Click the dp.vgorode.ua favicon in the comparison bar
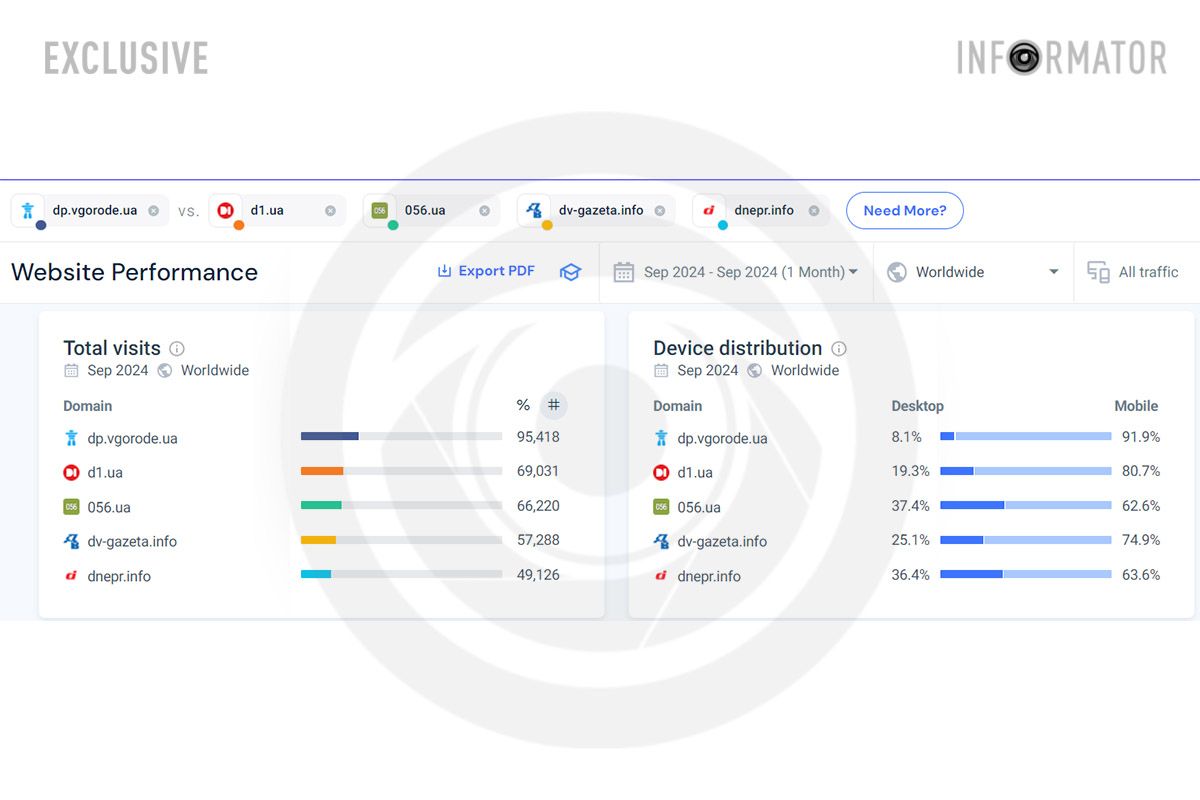1200x800 pixels. (27, 210)
